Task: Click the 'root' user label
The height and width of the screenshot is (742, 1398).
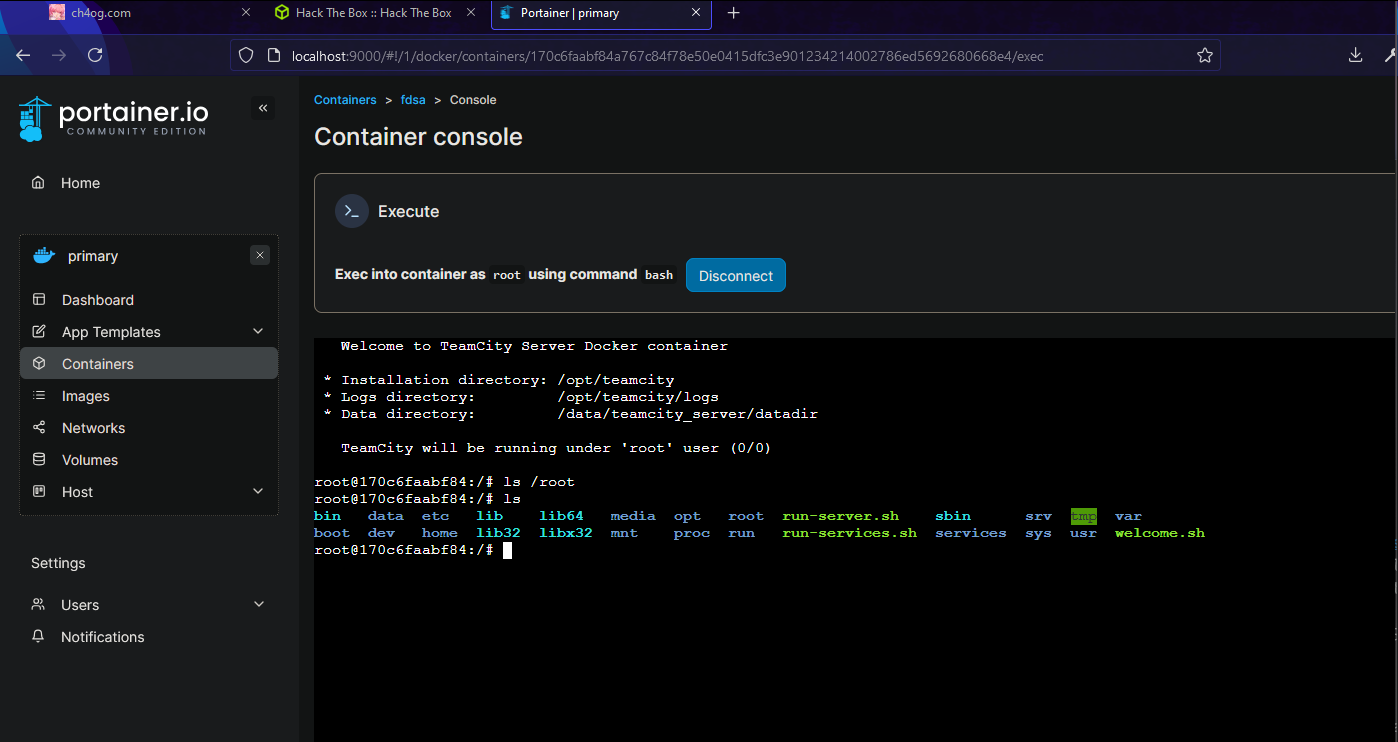Action: pyautogui.click(x=507, y=275)
